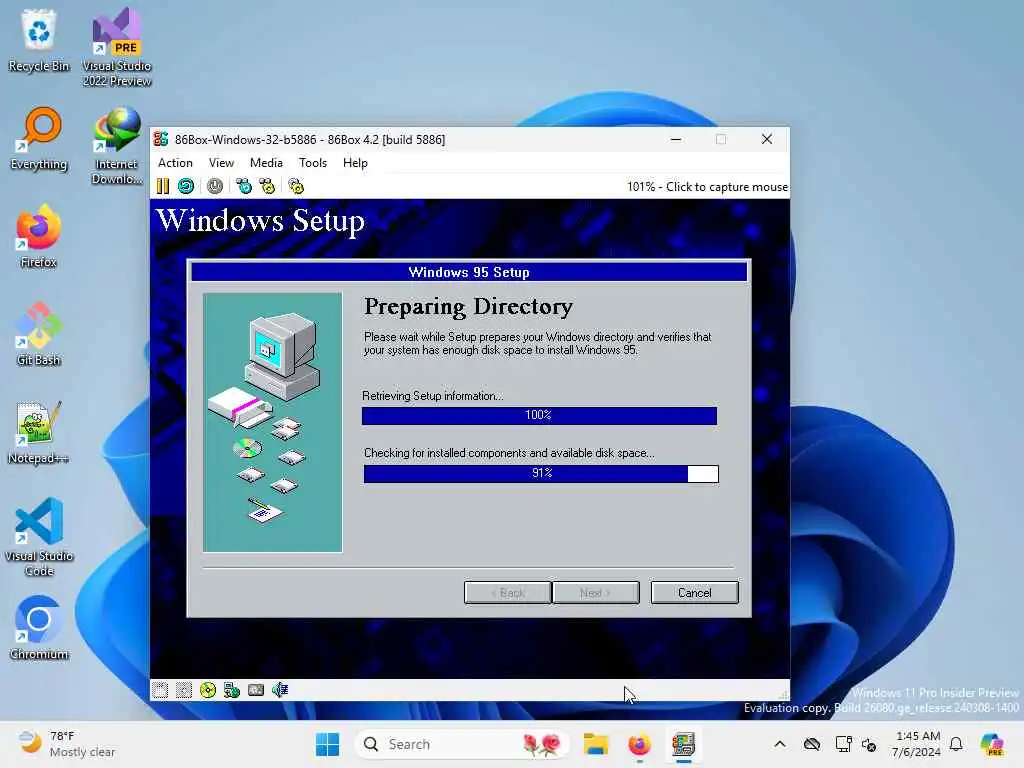Screen dimensions: 1024x768
Task: Select Visual Studio 2022 Preview shortcut
Action: (117, 47)
